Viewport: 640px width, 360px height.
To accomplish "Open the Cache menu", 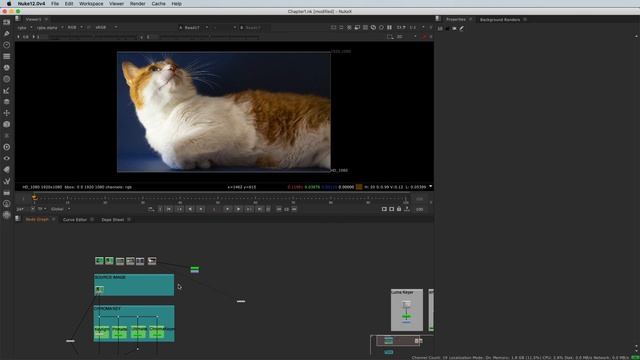I will pyautogui.click(x=158, y=4).
